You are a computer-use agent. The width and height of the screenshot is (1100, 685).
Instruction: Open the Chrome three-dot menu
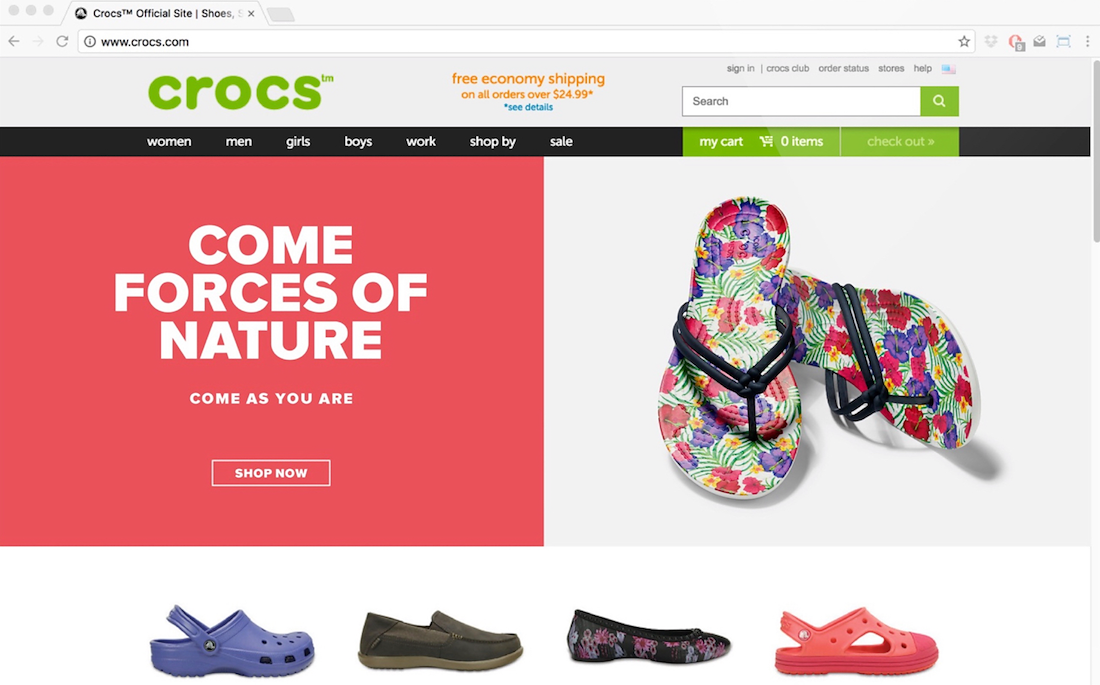pos(1087,41)
